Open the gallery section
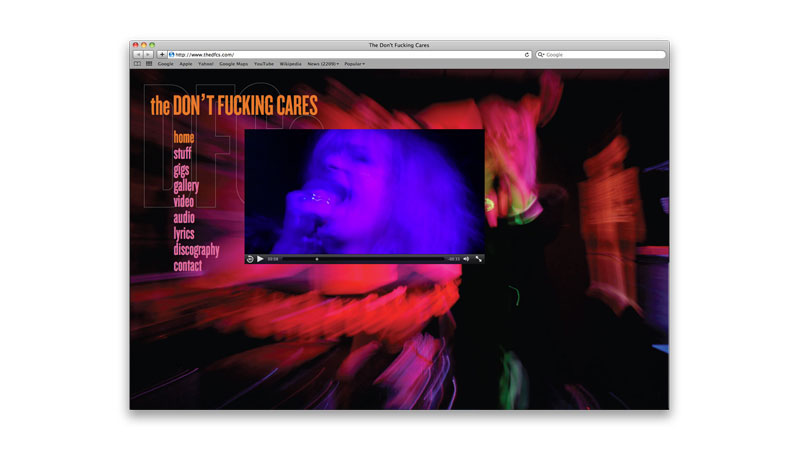The image size is (800, 463). point(186,186)
